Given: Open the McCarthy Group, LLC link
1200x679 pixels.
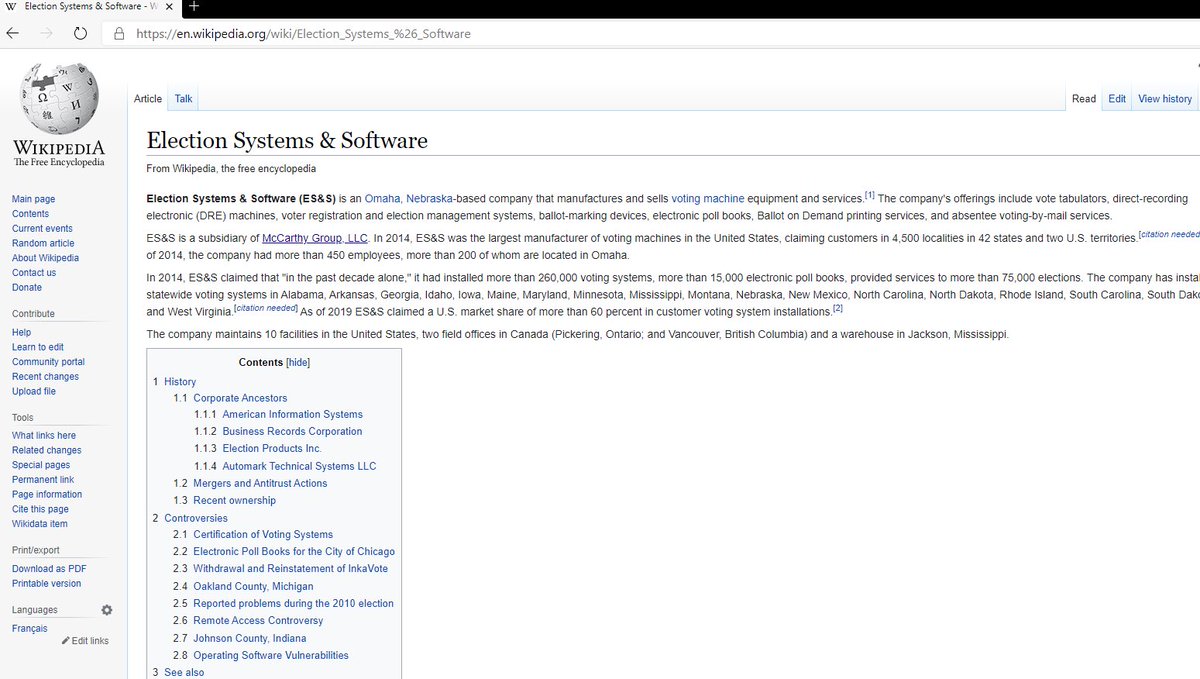Looking at the screenshot, I should tap(315, 238).
